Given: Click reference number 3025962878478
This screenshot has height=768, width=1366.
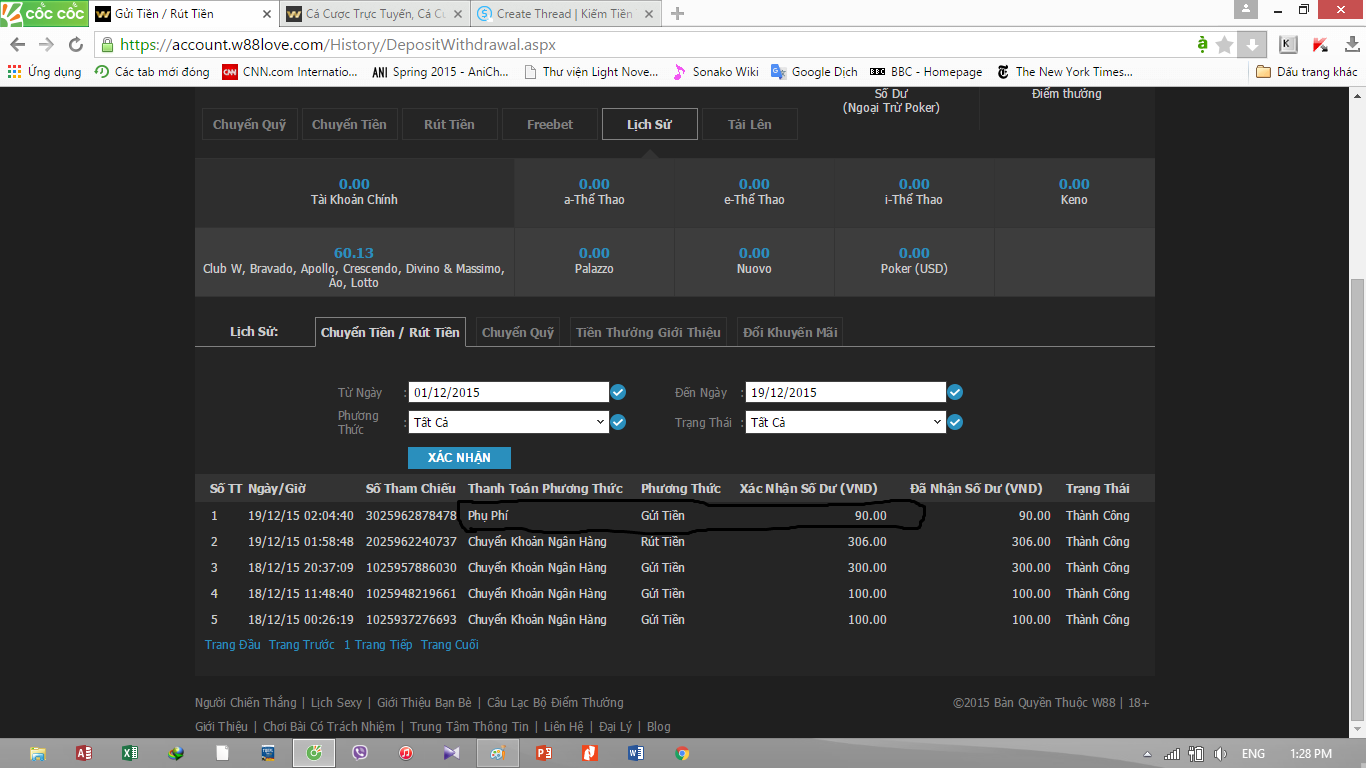Looking at the screenshot, I should pyautogui.click(x=411, y=516).
